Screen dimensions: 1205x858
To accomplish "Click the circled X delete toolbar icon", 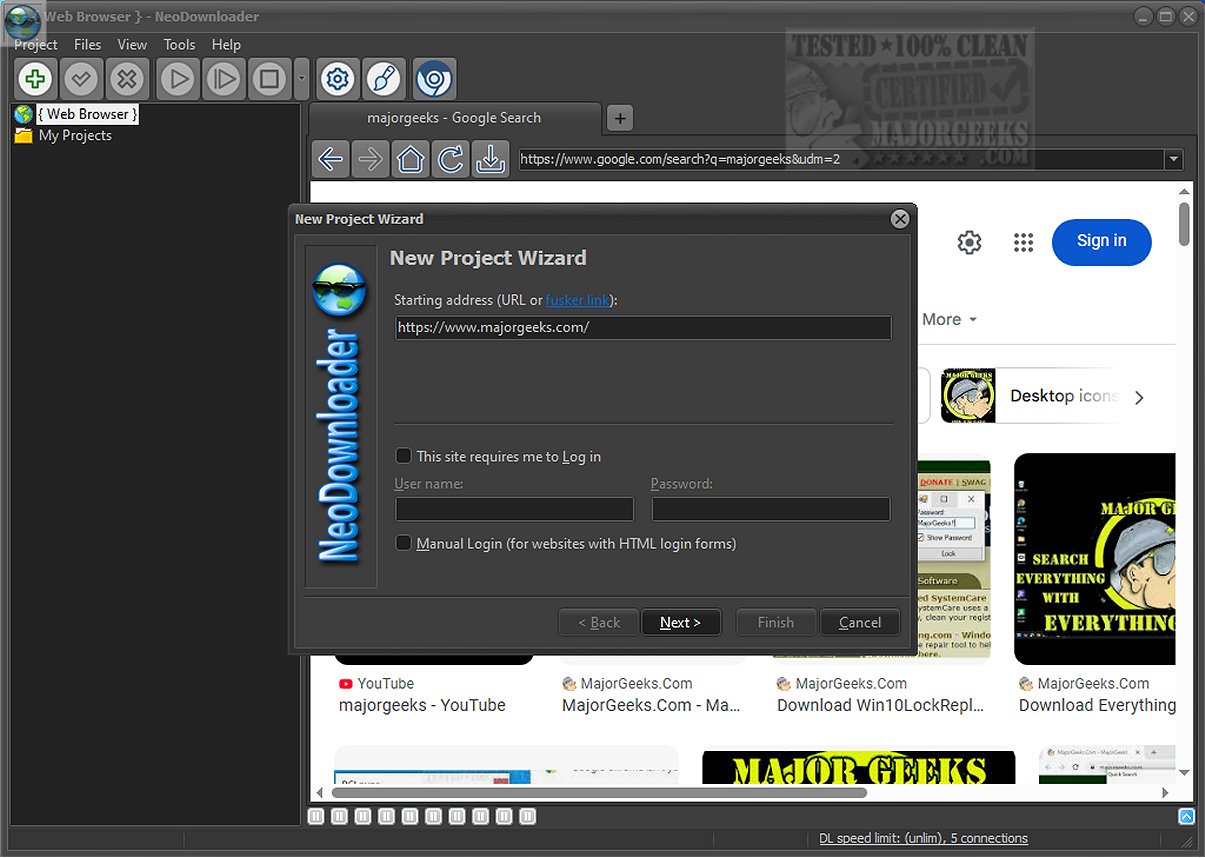I will tap(127, 79).
